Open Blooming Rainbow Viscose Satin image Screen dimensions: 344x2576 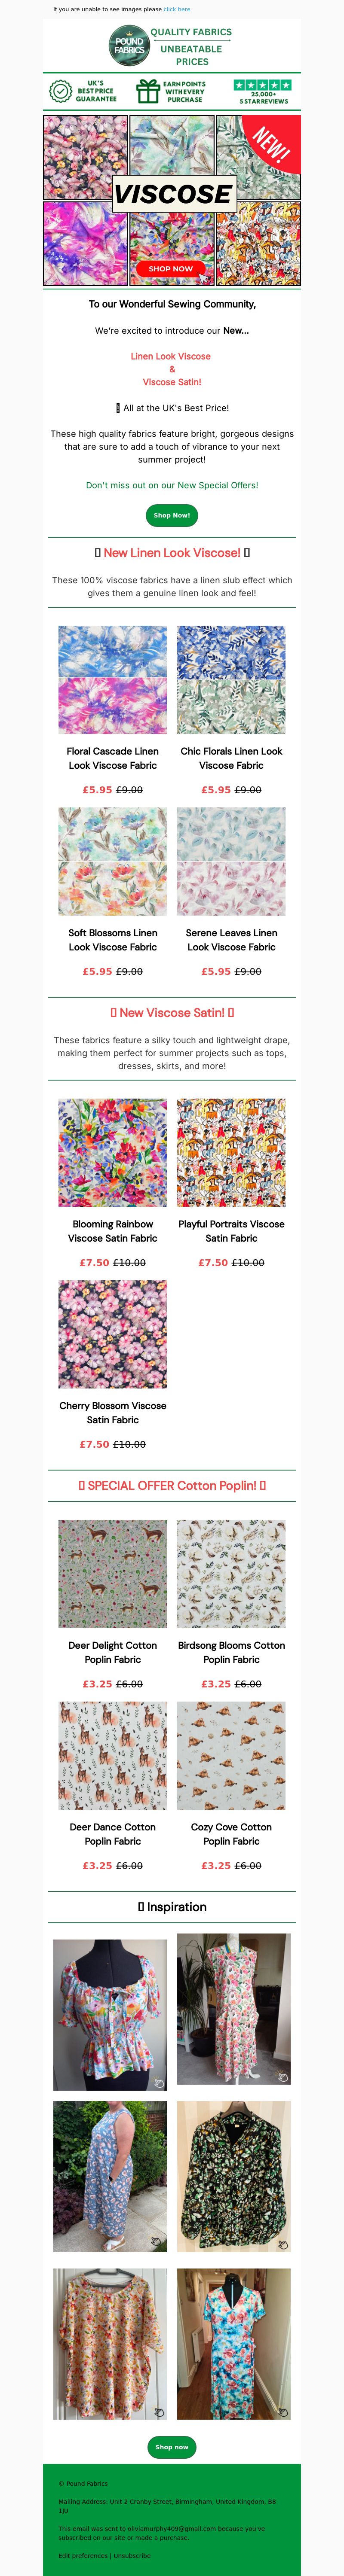point(113,1153)
